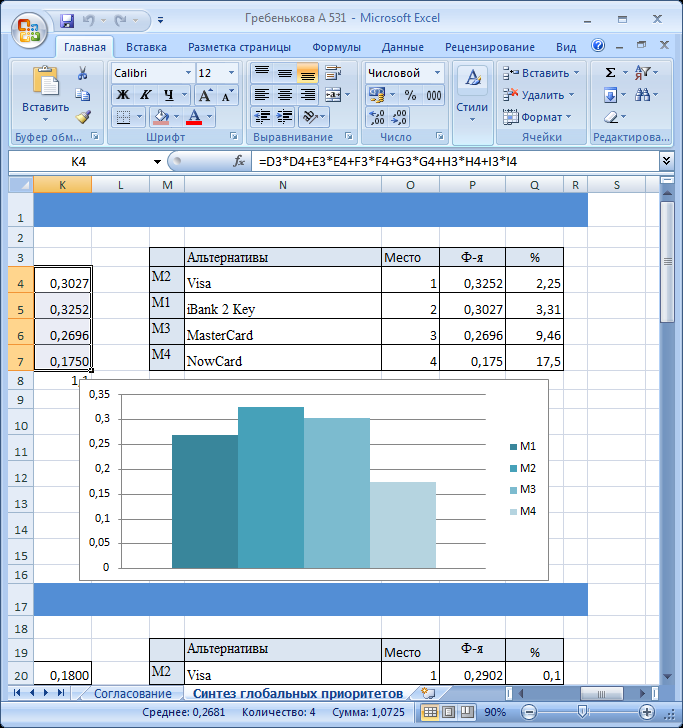
Task: Save the workbook with the floppy icon
Action: tap(67, 20)
